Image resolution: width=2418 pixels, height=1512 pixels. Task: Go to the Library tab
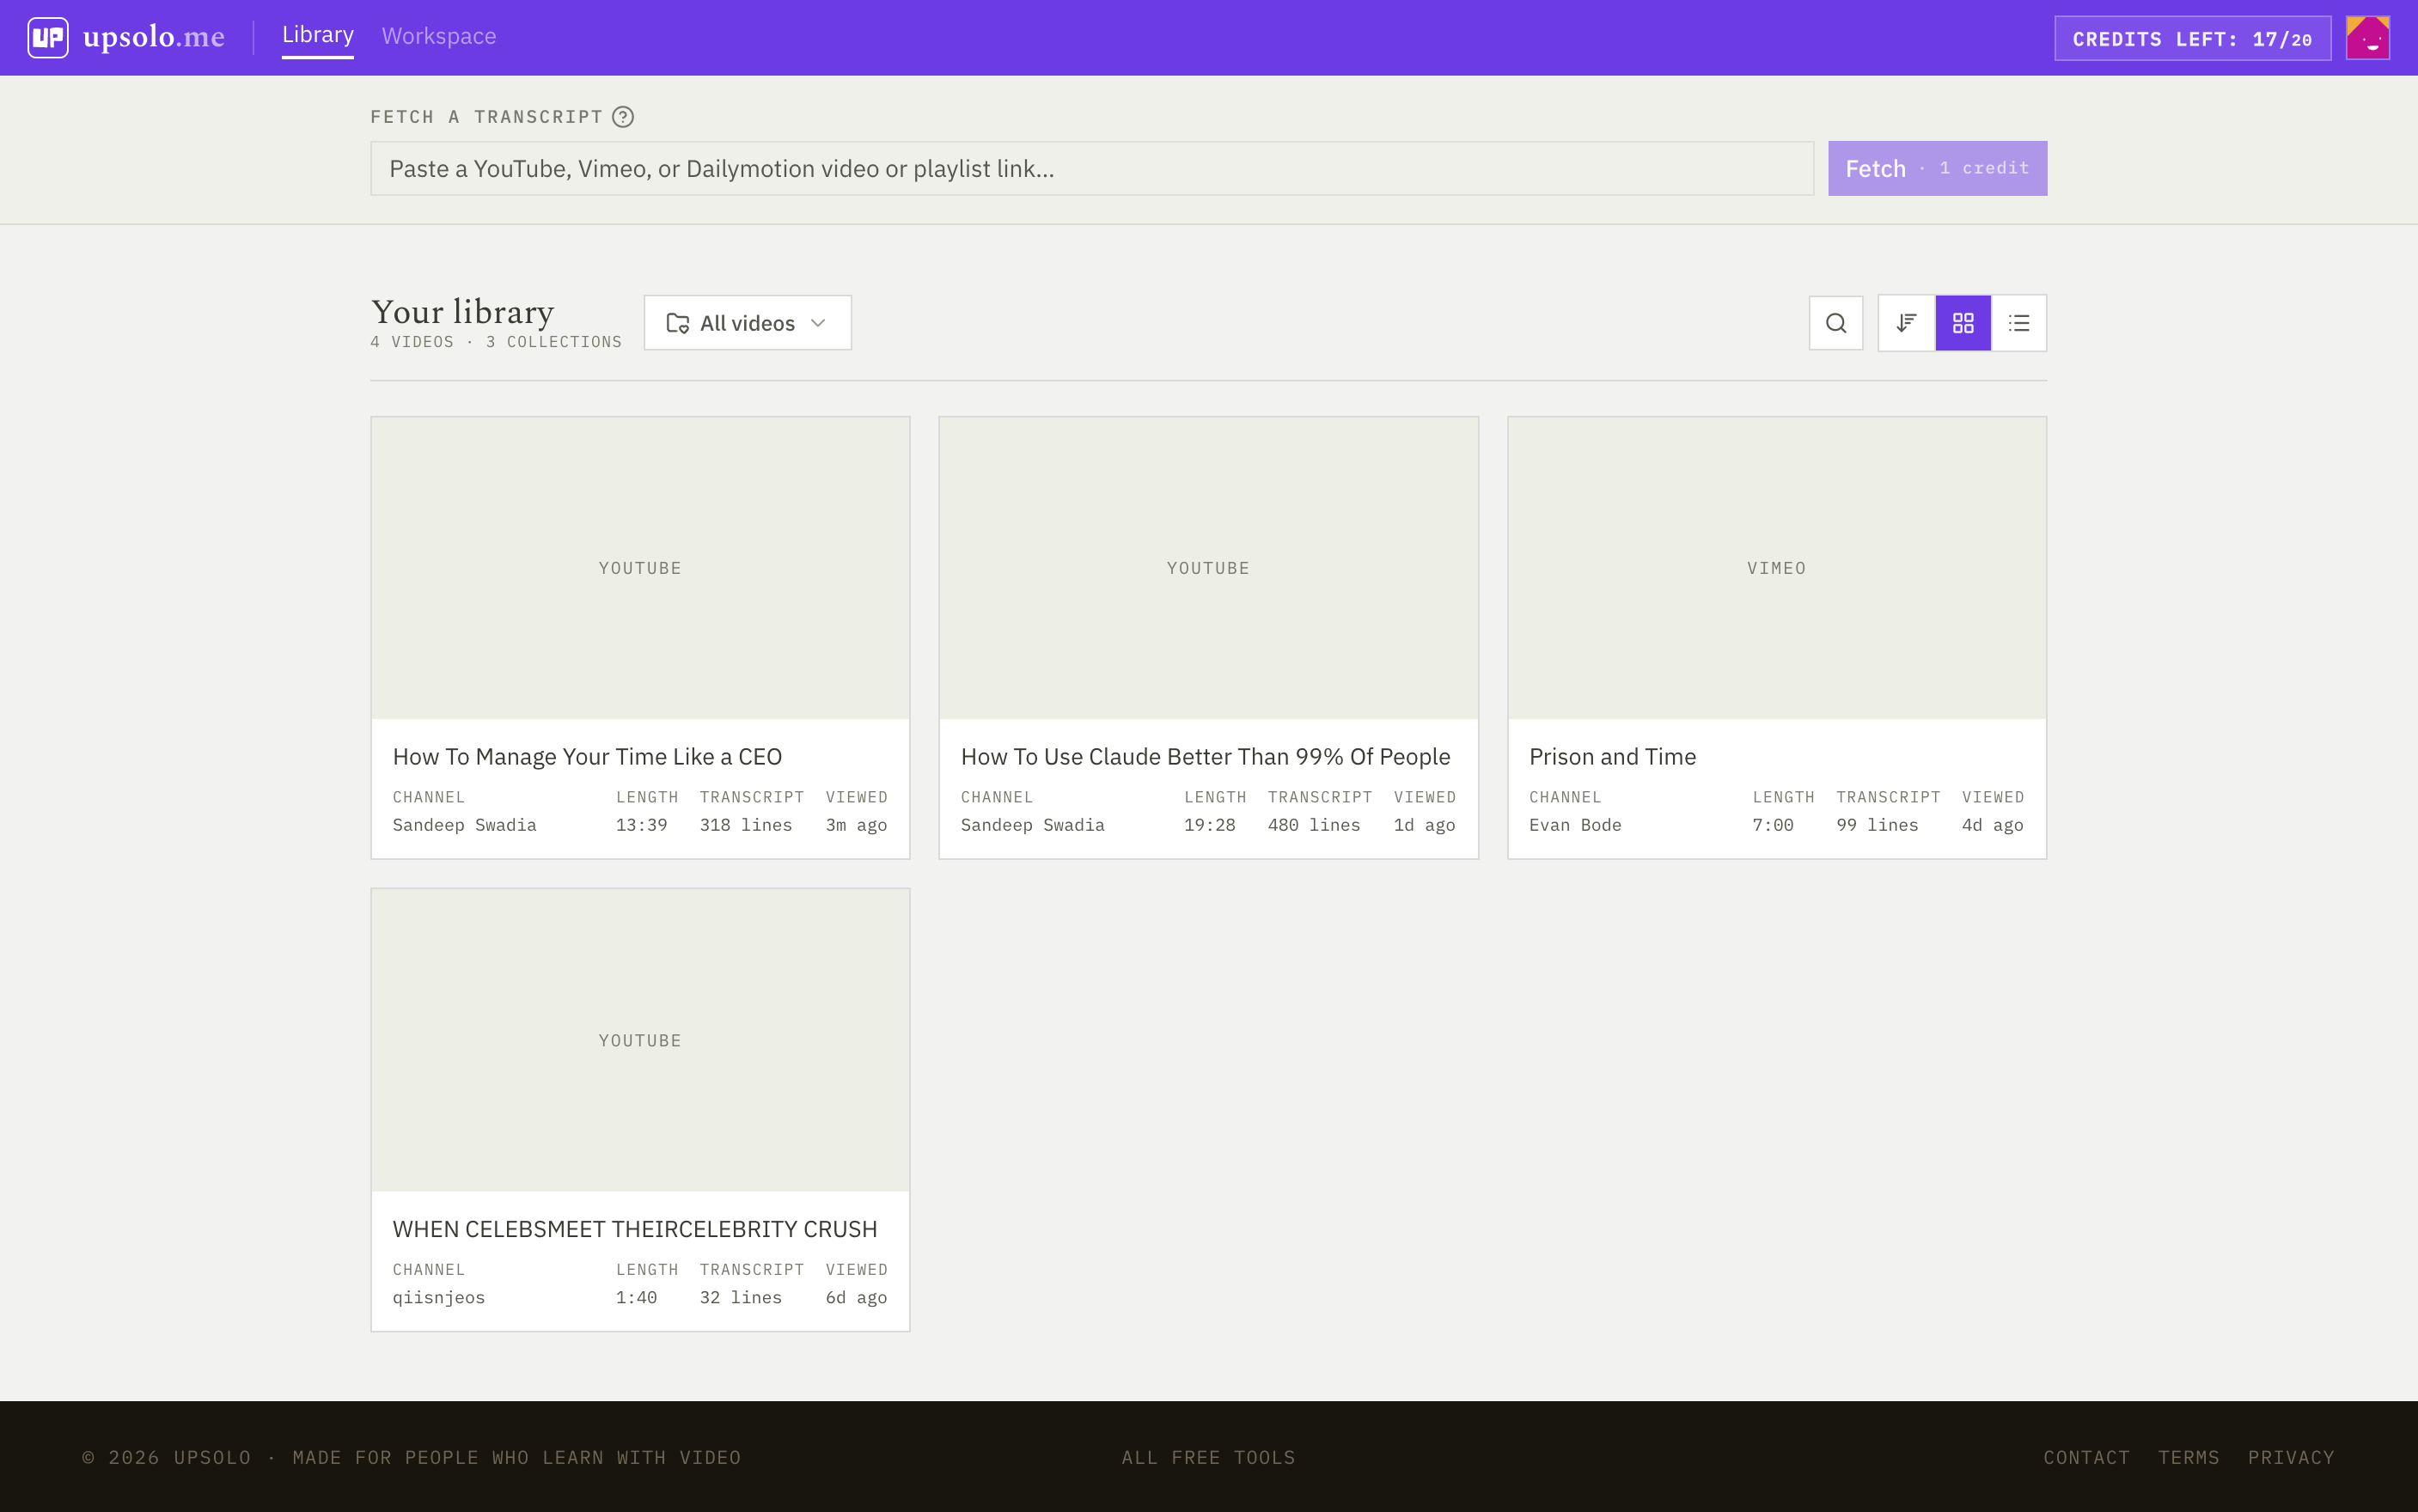click(318, 36)
